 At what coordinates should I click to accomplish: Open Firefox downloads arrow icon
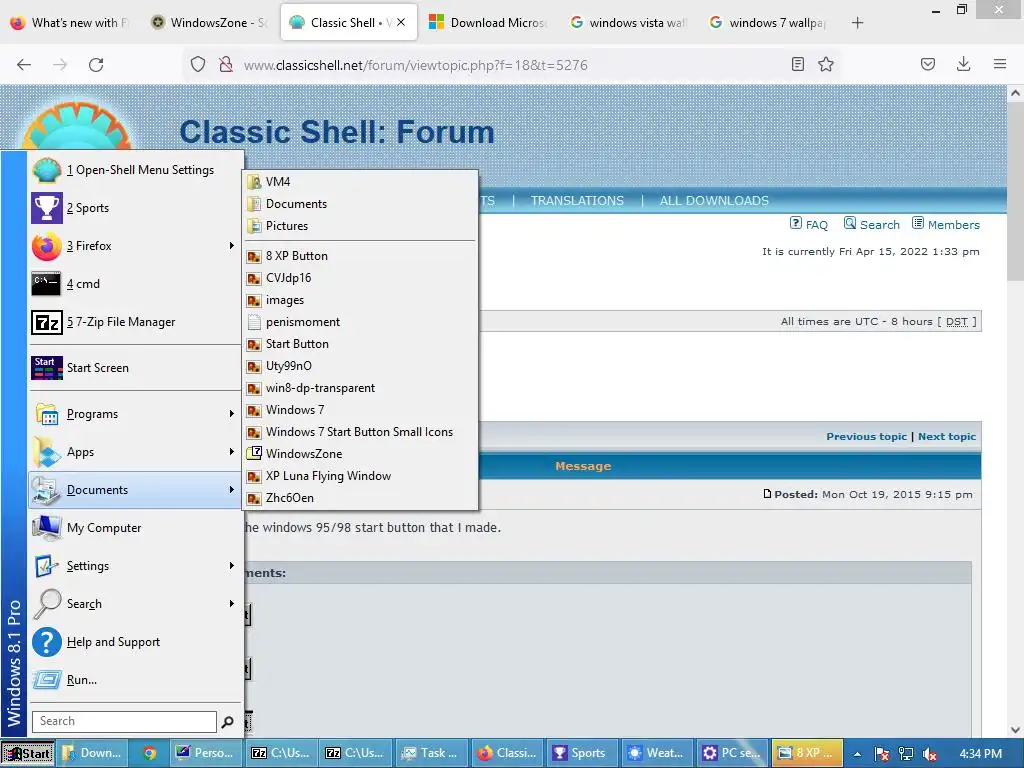point(963,64)
